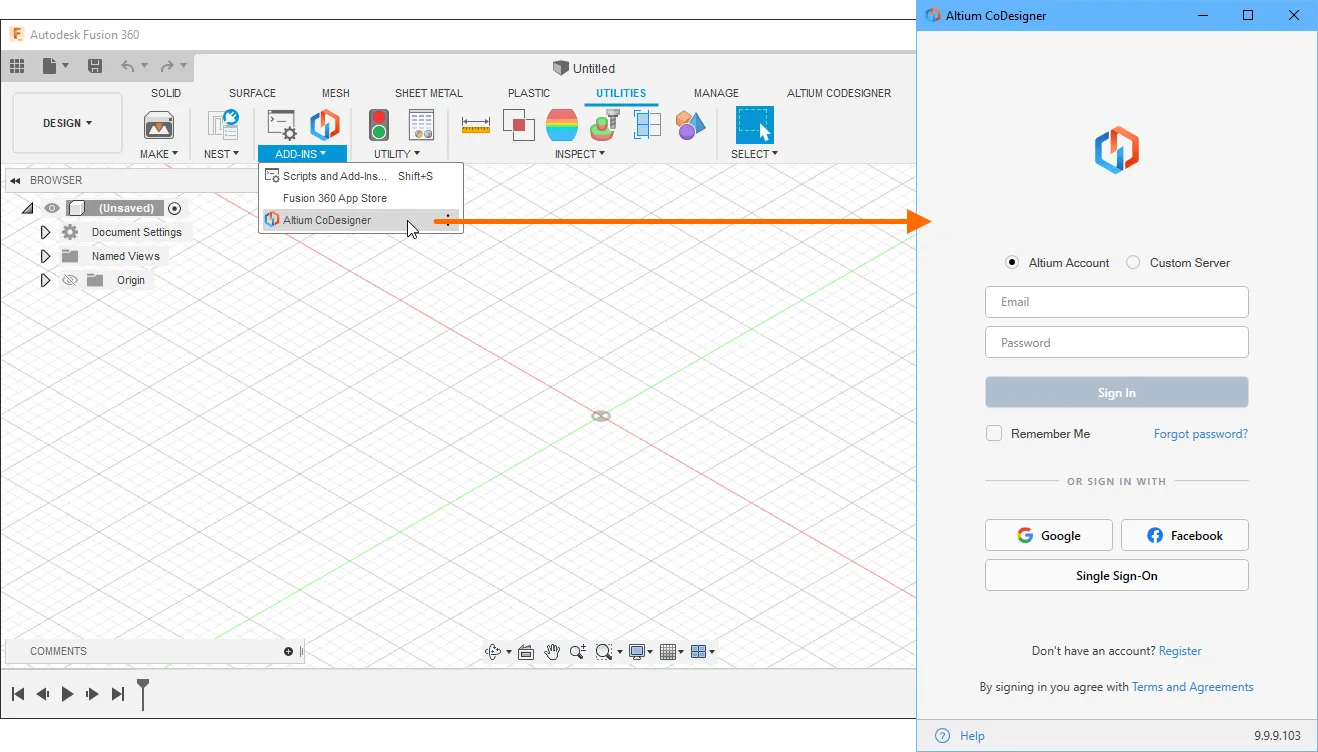This screenshot has height=752, width=1318.
Task: Switch to the MANAGE tab
Action: (716, 93)
